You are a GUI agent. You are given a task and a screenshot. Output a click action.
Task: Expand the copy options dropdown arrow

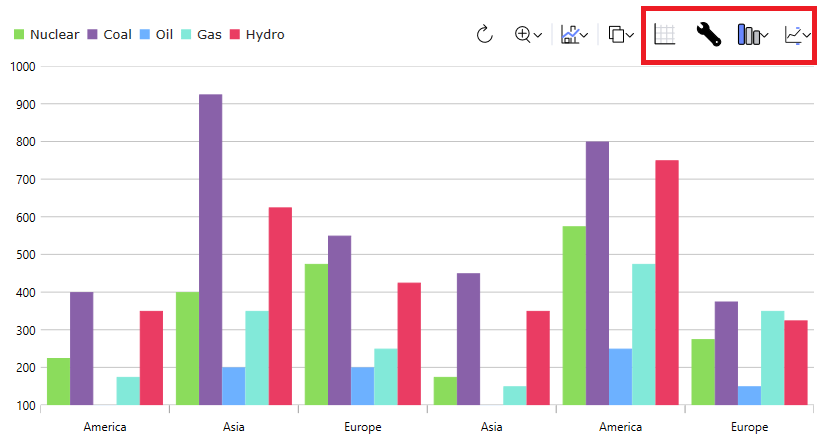point(631,36)
